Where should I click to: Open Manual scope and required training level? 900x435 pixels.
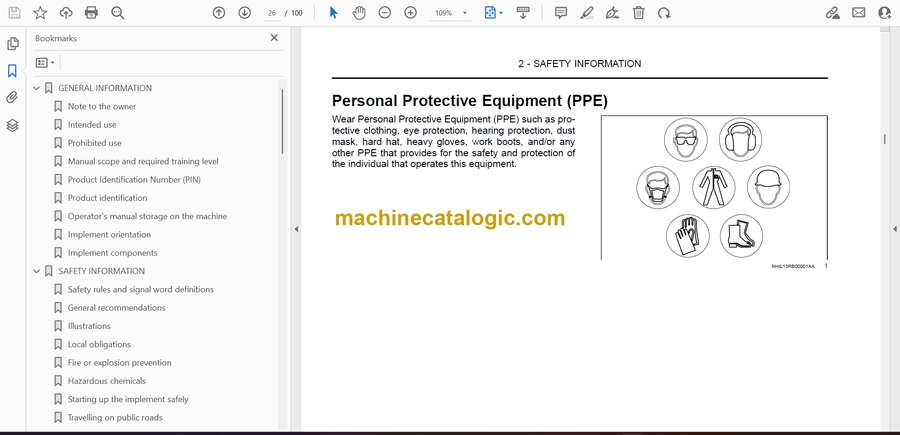[143, 161]
